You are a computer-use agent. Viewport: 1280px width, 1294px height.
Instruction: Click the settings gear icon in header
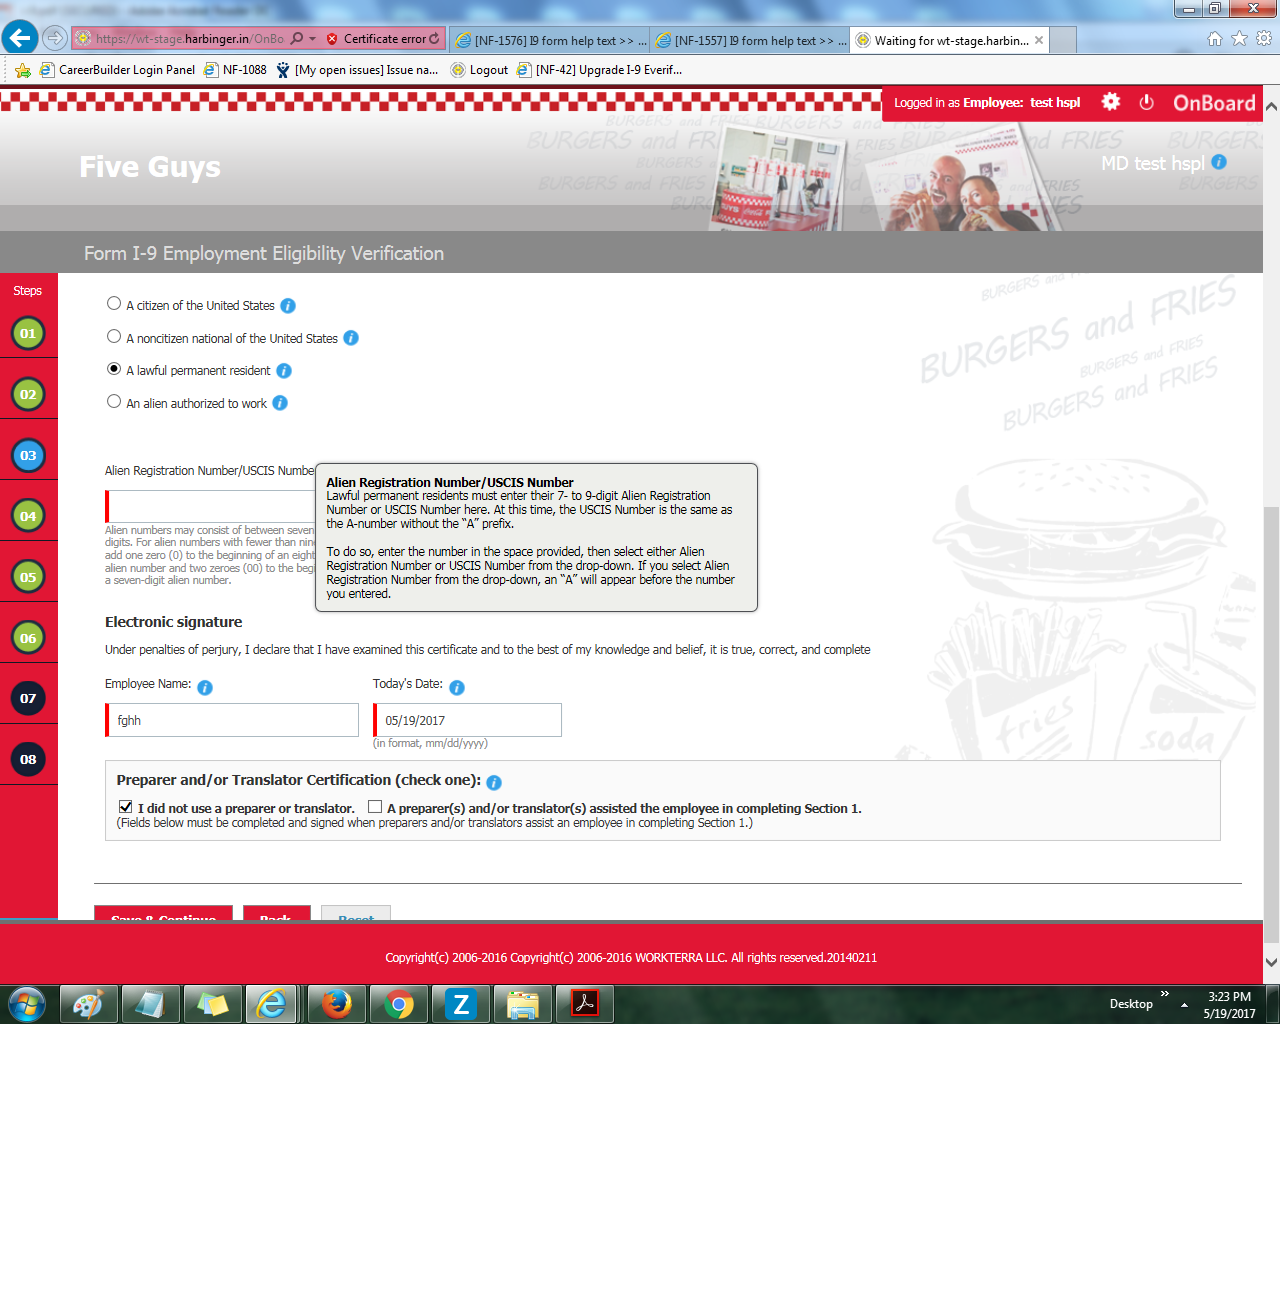click(1110, 102)
